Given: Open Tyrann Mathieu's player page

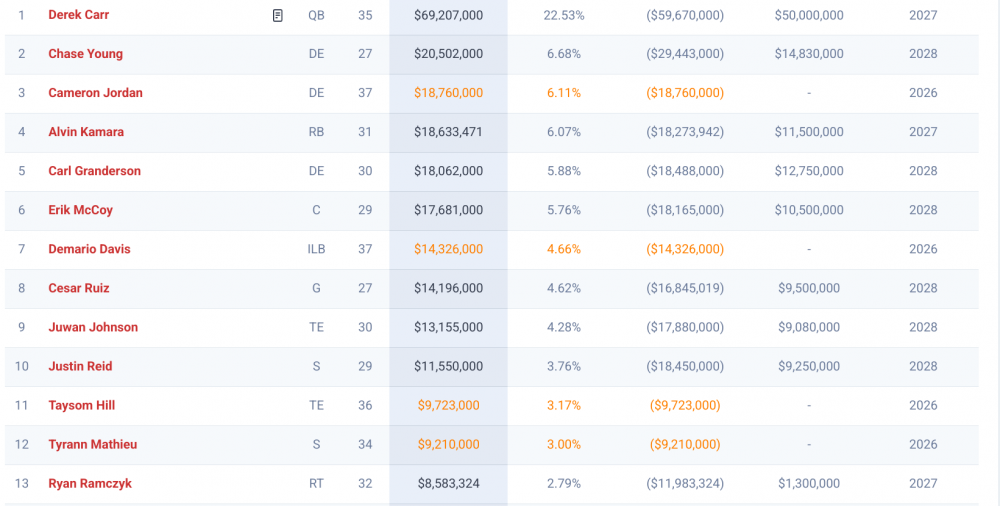Looking at the screenshot, I should (x=93, y=444).
